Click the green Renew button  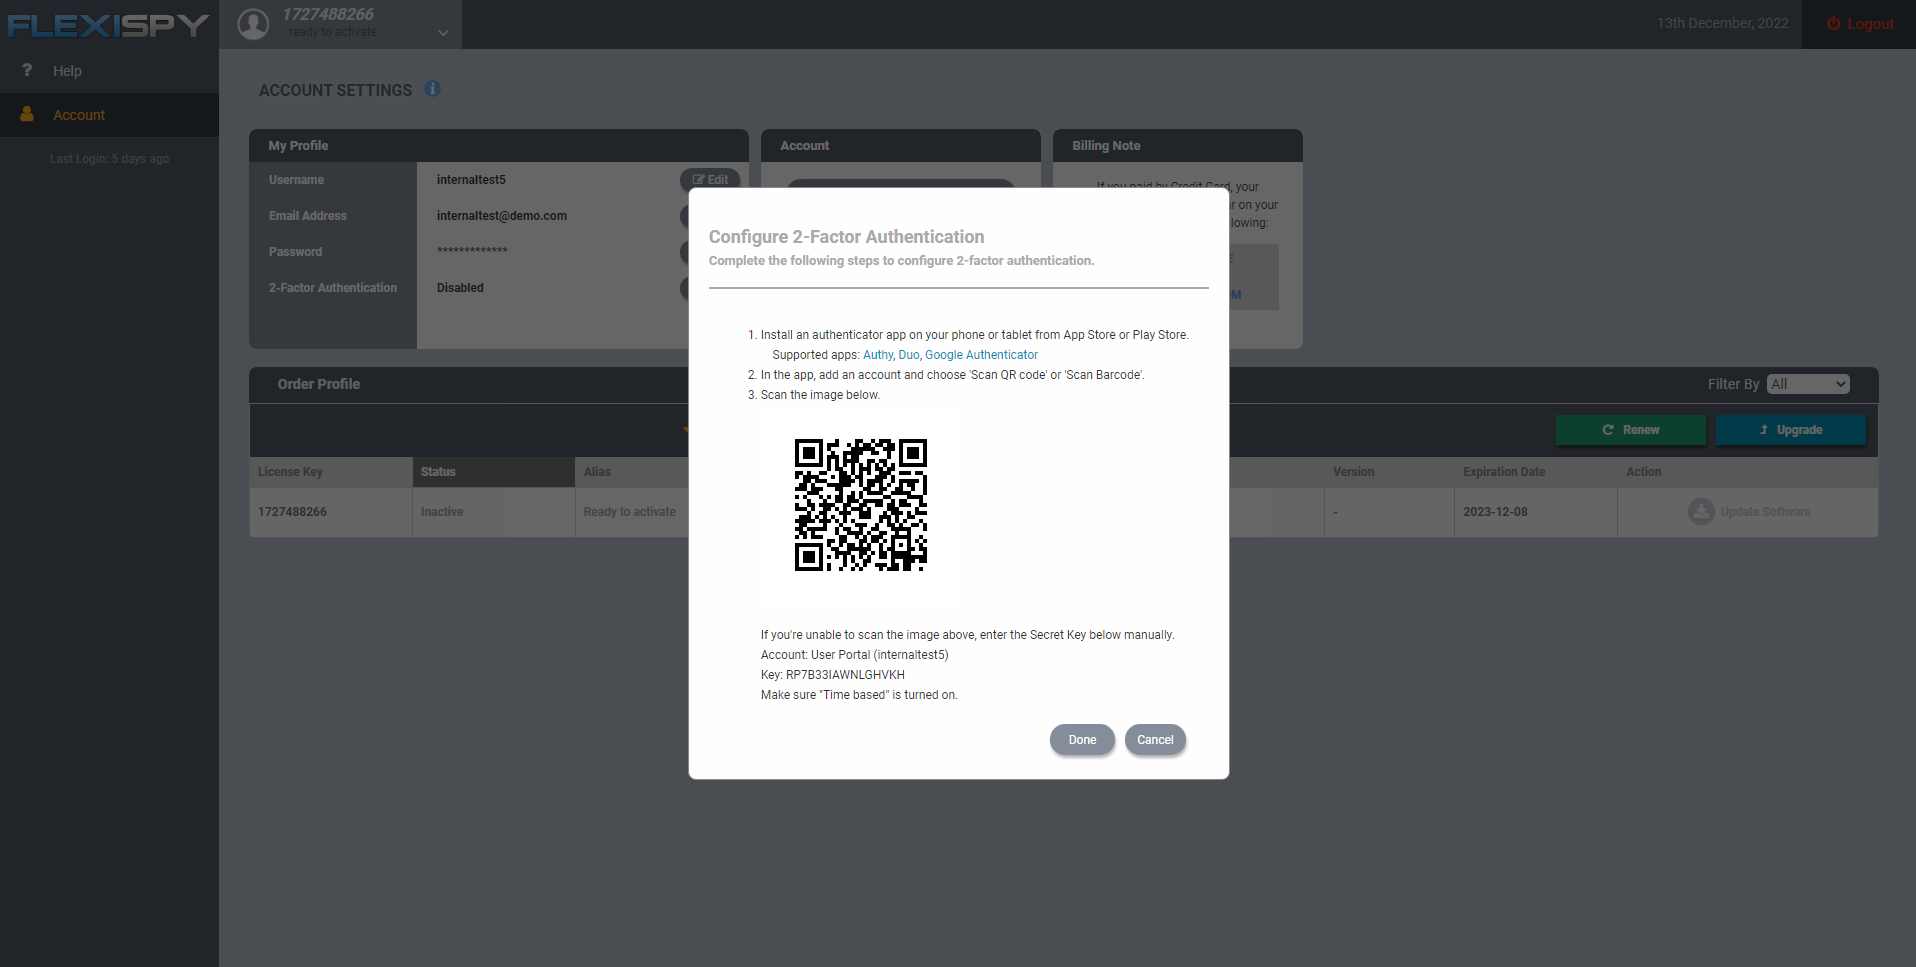pos(1631,430)
